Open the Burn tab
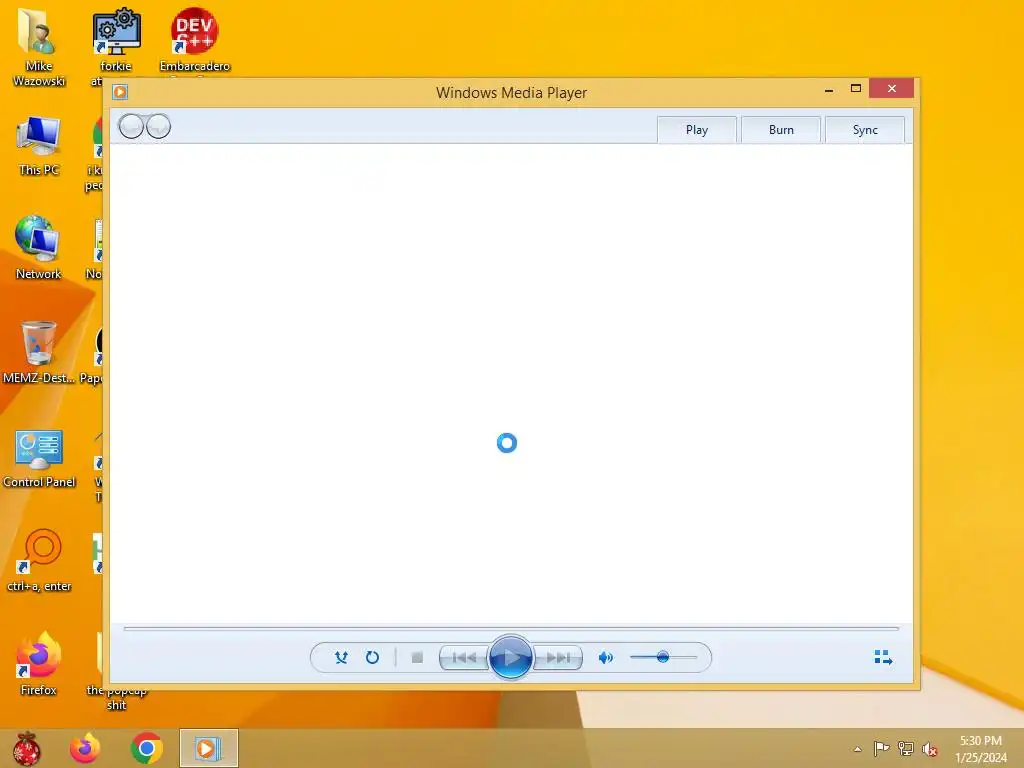Image resolution: width=1024 pixels, height=768 pixels. (x=781, y=129)
